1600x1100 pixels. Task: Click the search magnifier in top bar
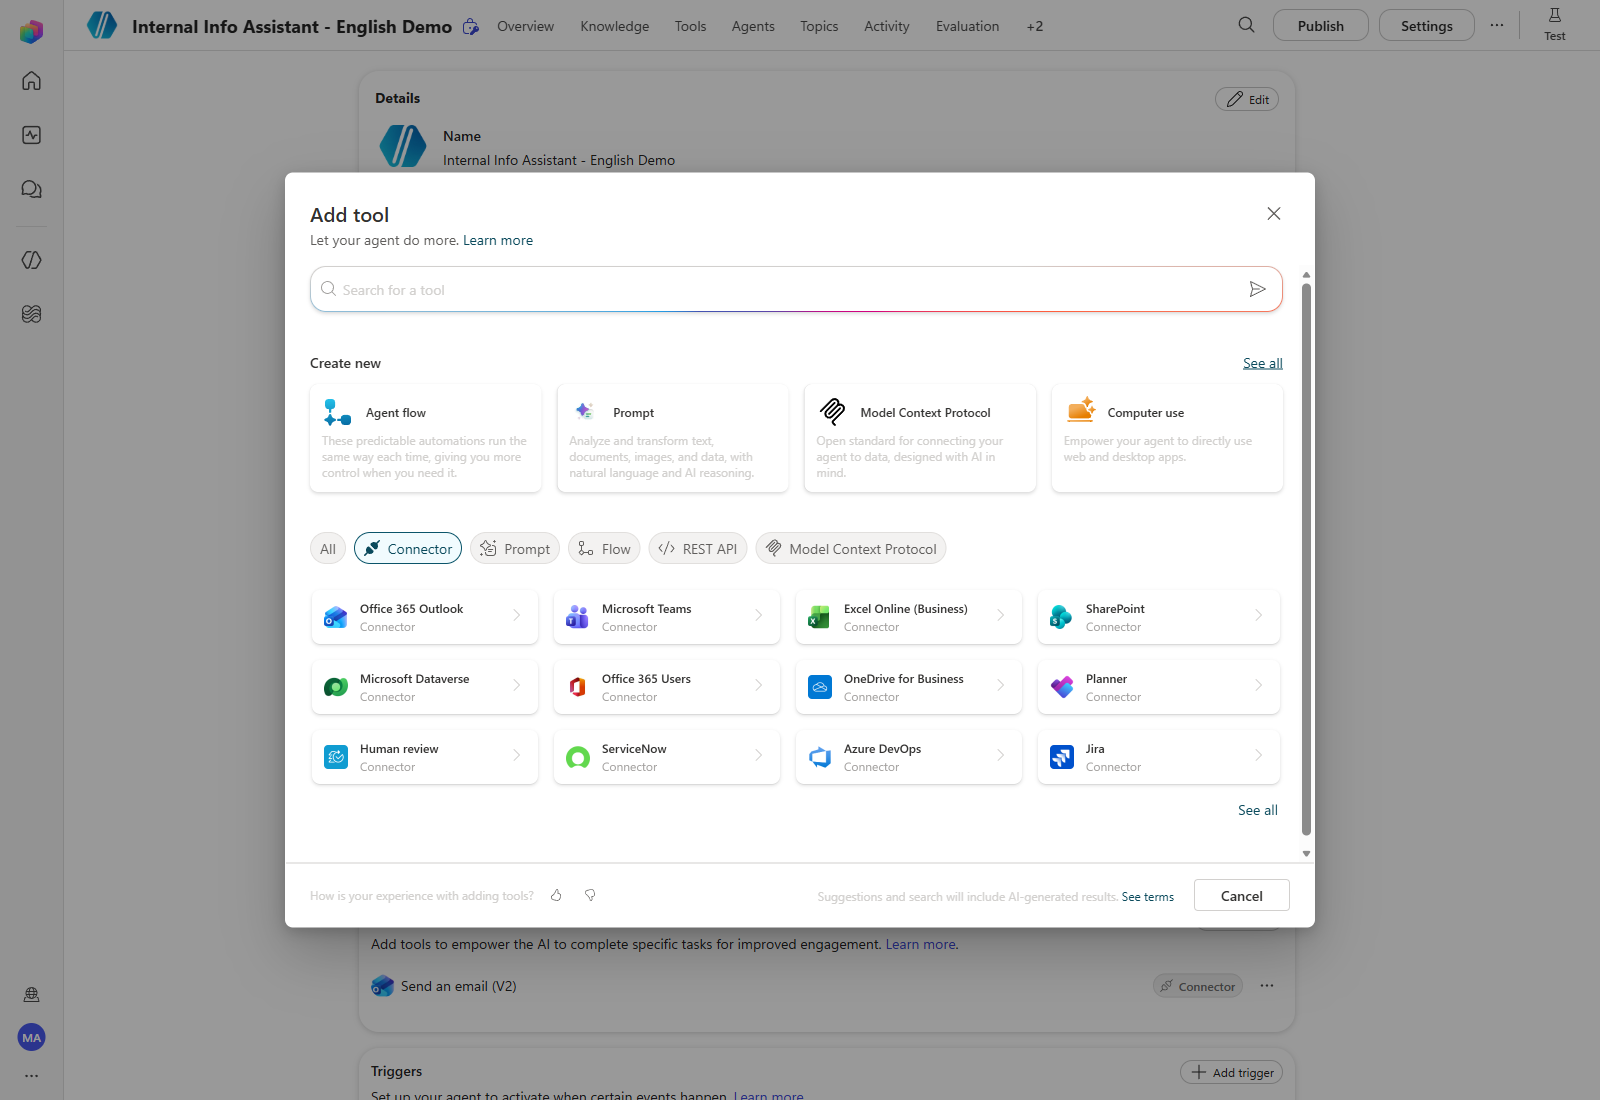point(1246,25)
